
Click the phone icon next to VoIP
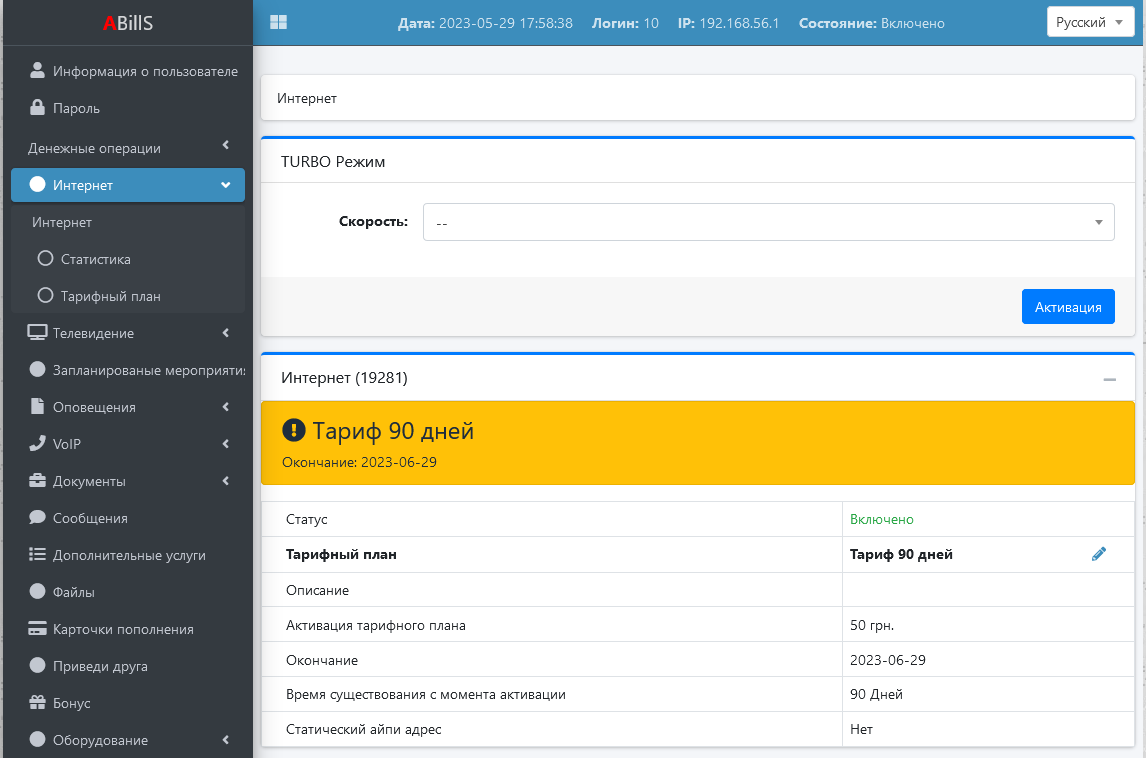point(38,443)
